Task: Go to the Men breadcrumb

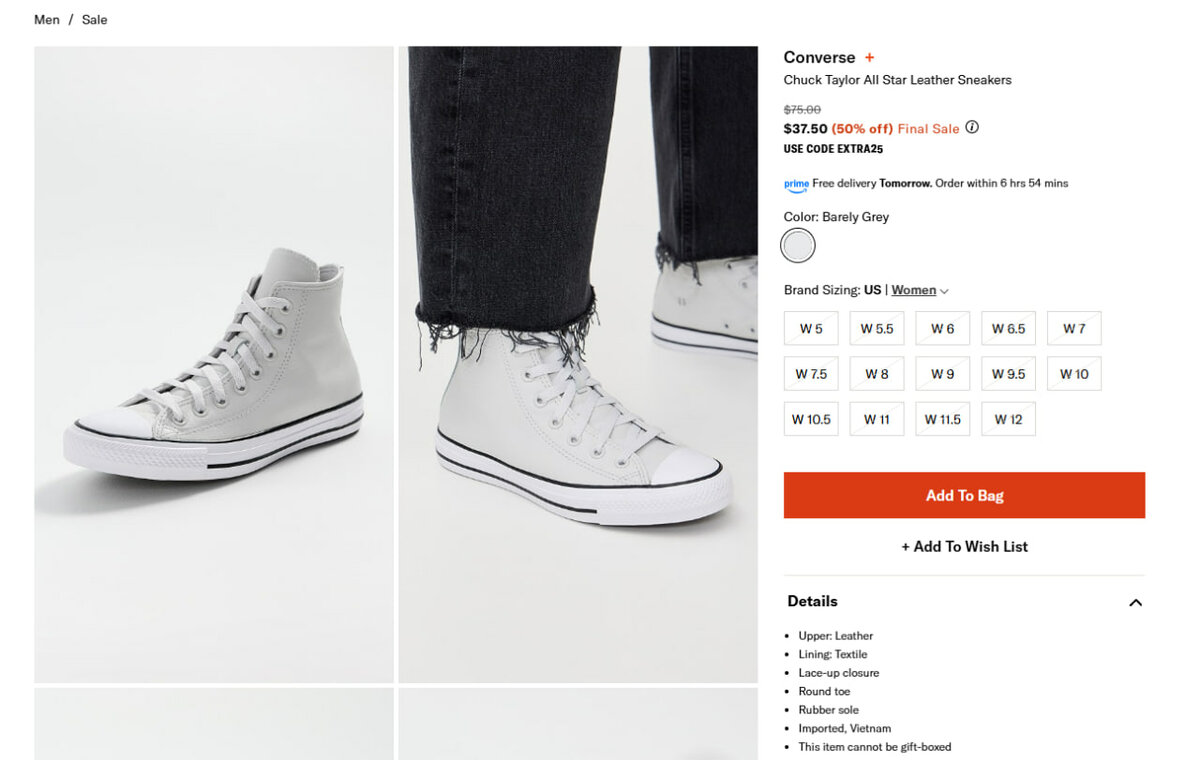Action: [47, 20]
